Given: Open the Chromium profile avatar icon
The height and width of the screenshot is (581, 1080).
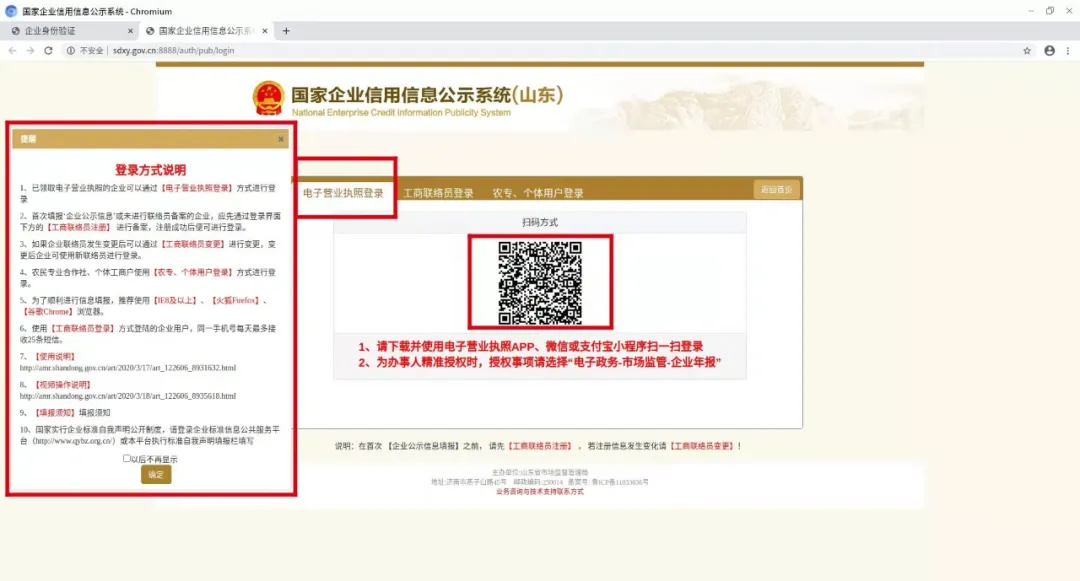Looking at the screenshot, I should [x=1049, y=50].
